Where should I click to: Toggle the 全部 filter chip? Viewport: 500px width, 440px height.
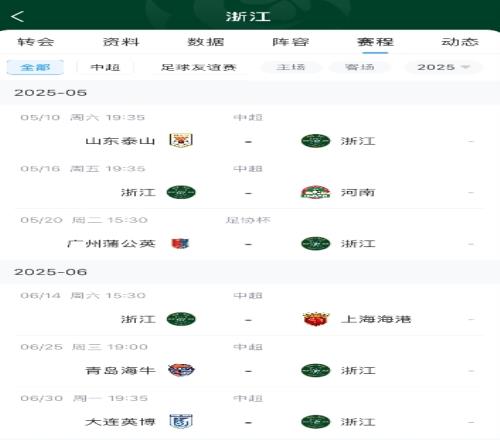35,67
